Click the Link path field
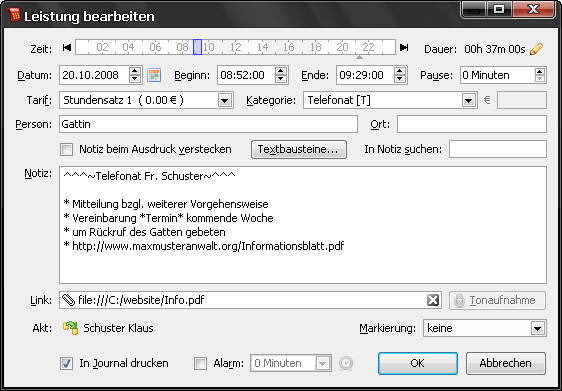This screenshot has height=391, width=562. click(x=250, y=300)
